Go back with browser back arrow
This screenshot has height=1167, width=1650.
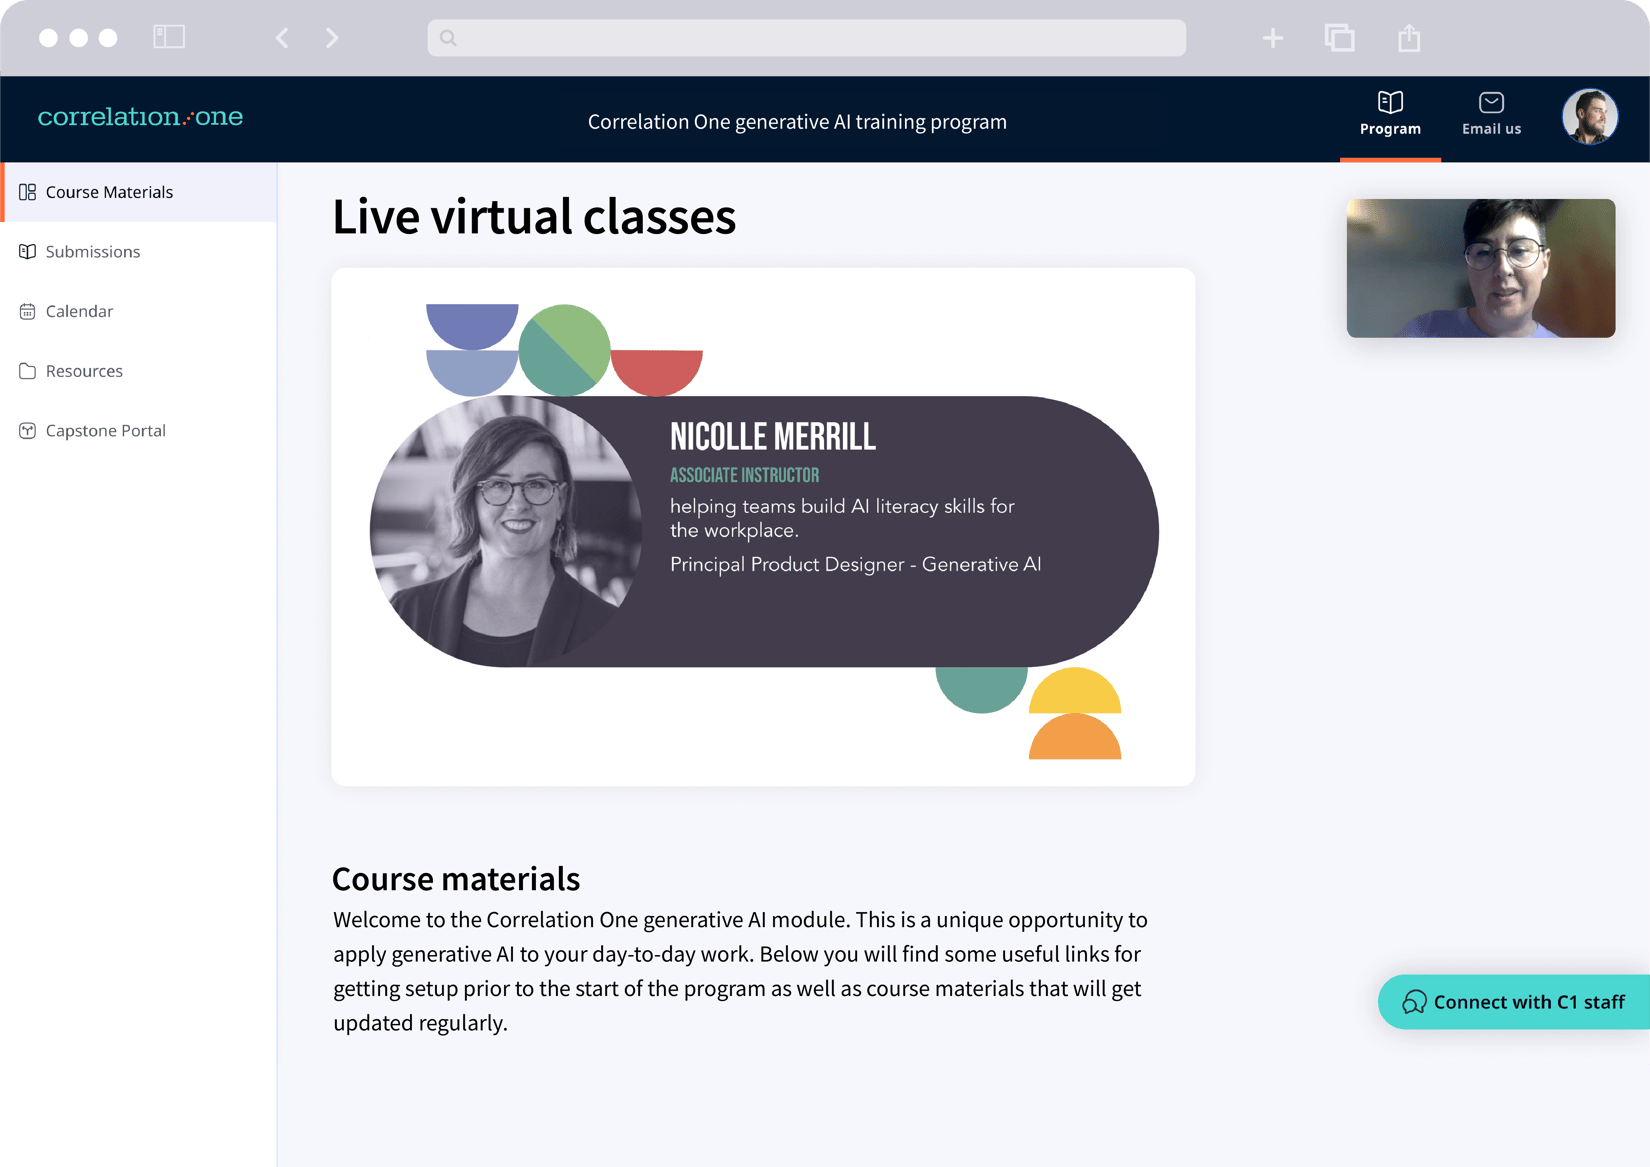pyautogui.click(x=282, y=38)
